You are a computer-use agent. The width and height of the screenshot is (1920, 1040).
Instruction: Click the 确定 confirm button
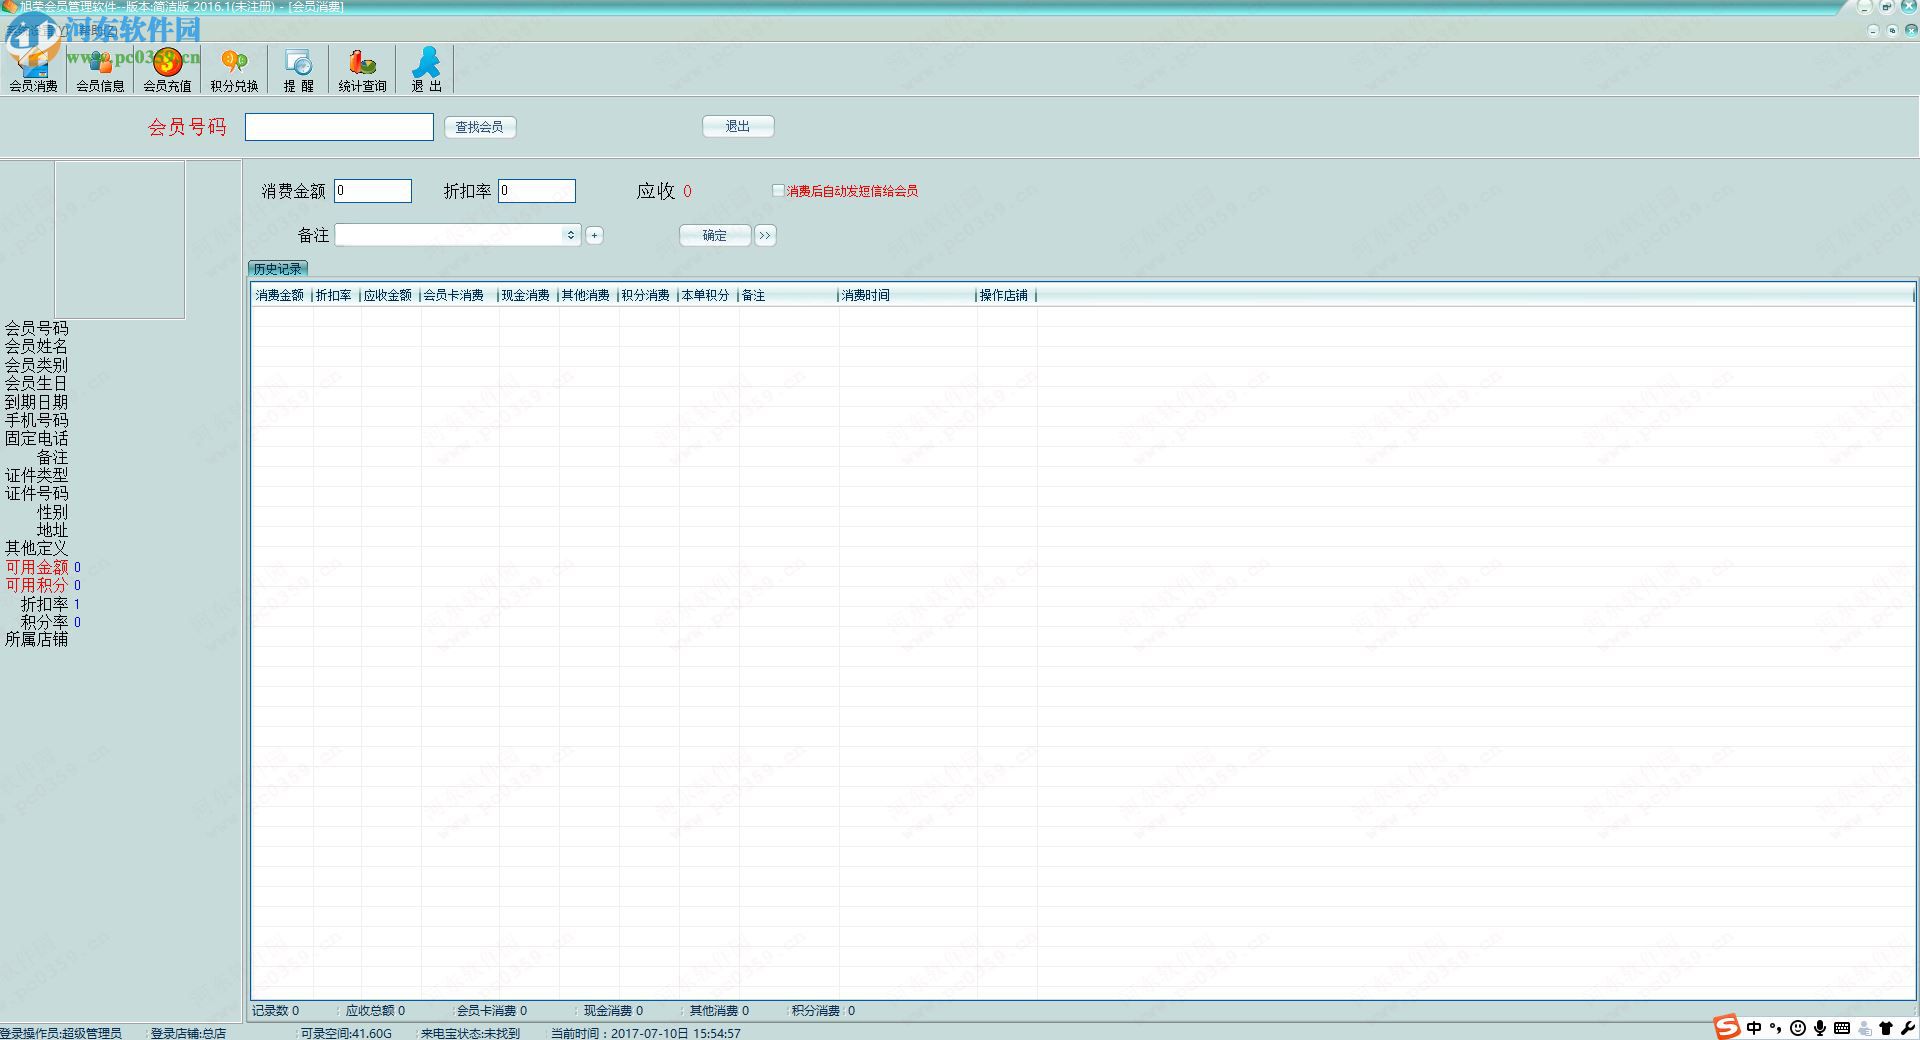(715, 235)
